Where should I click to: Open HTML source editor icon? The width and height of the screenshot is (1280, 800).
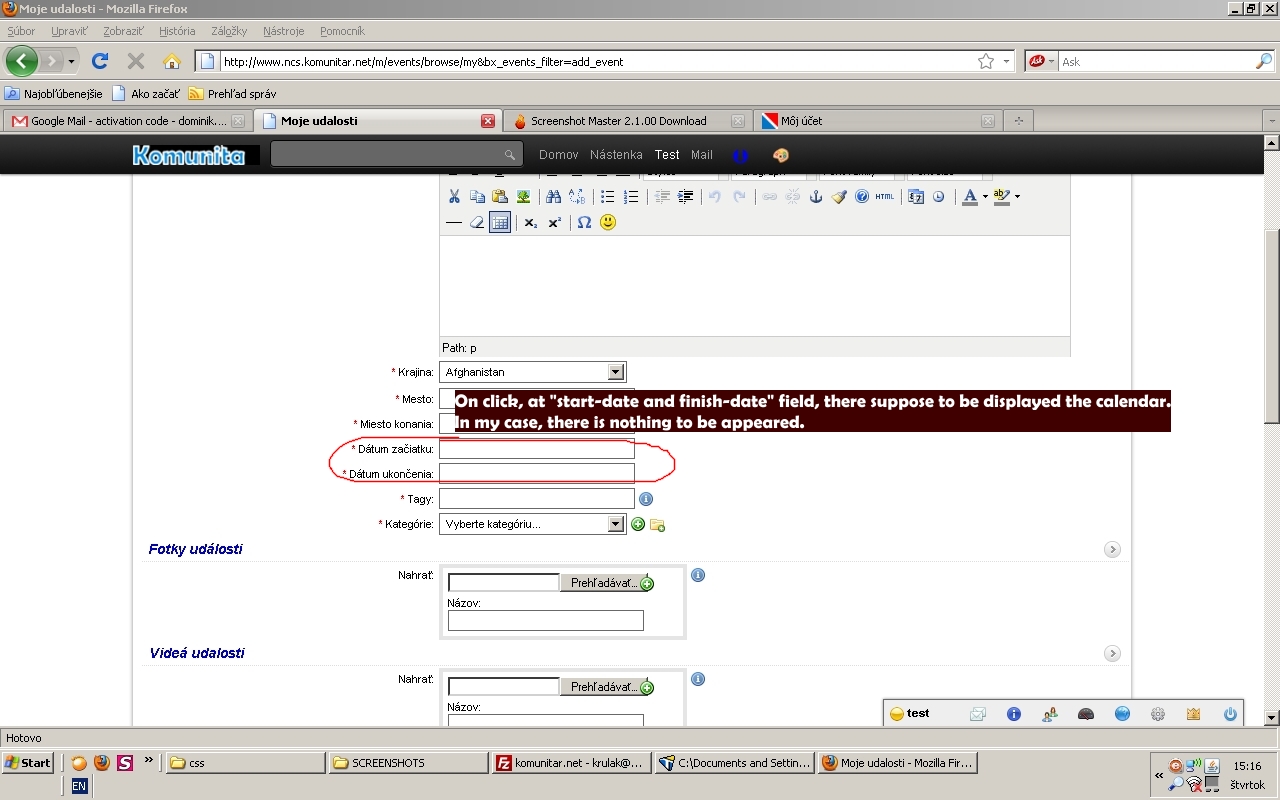tap(884, 197)
